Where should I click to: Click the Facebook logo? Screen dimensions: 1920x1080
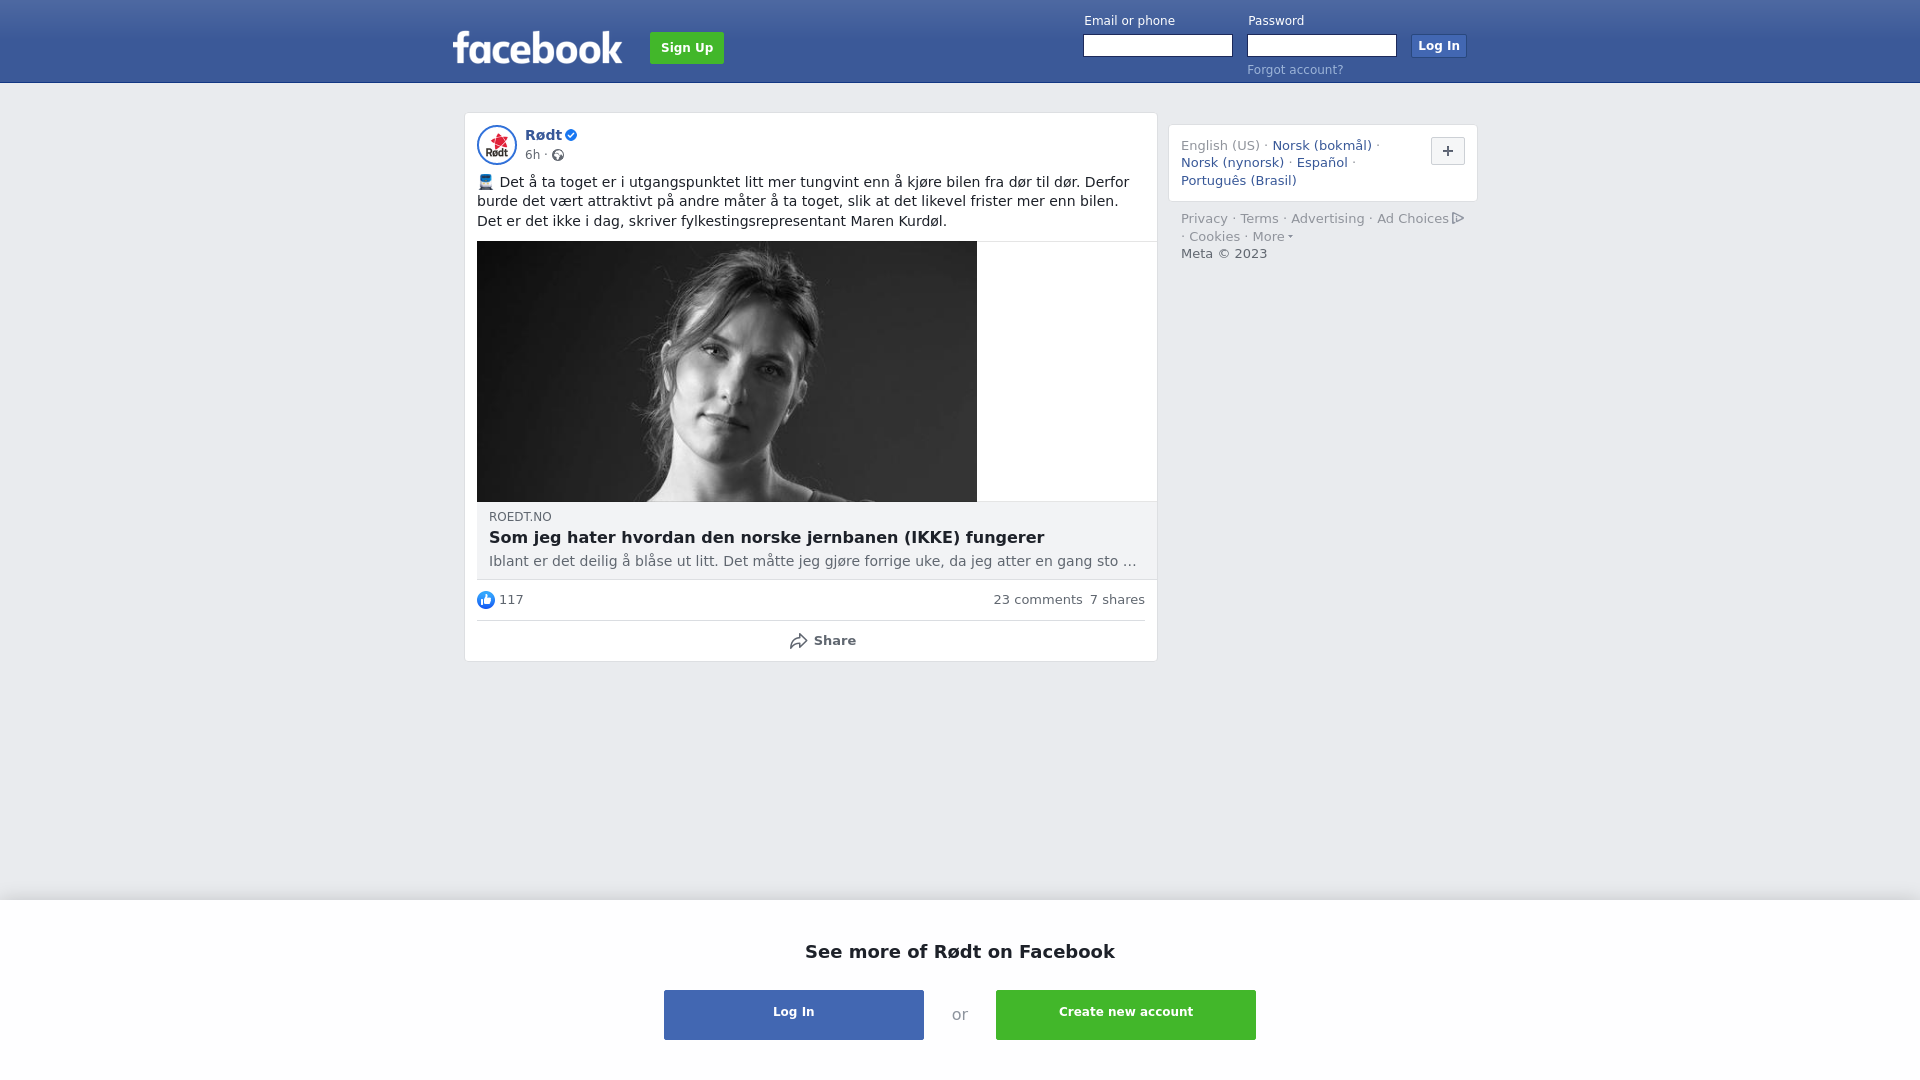[537, 47]
